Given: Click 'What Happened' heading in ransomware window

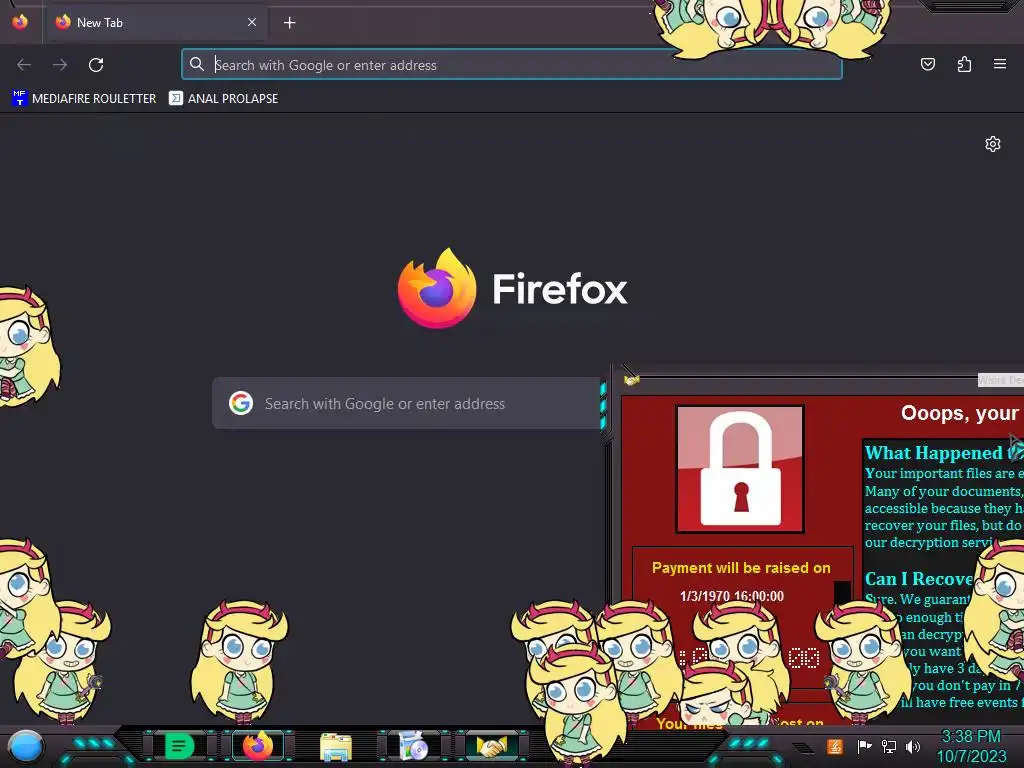Looking at the screenshot, I should [x=934, y=453].
